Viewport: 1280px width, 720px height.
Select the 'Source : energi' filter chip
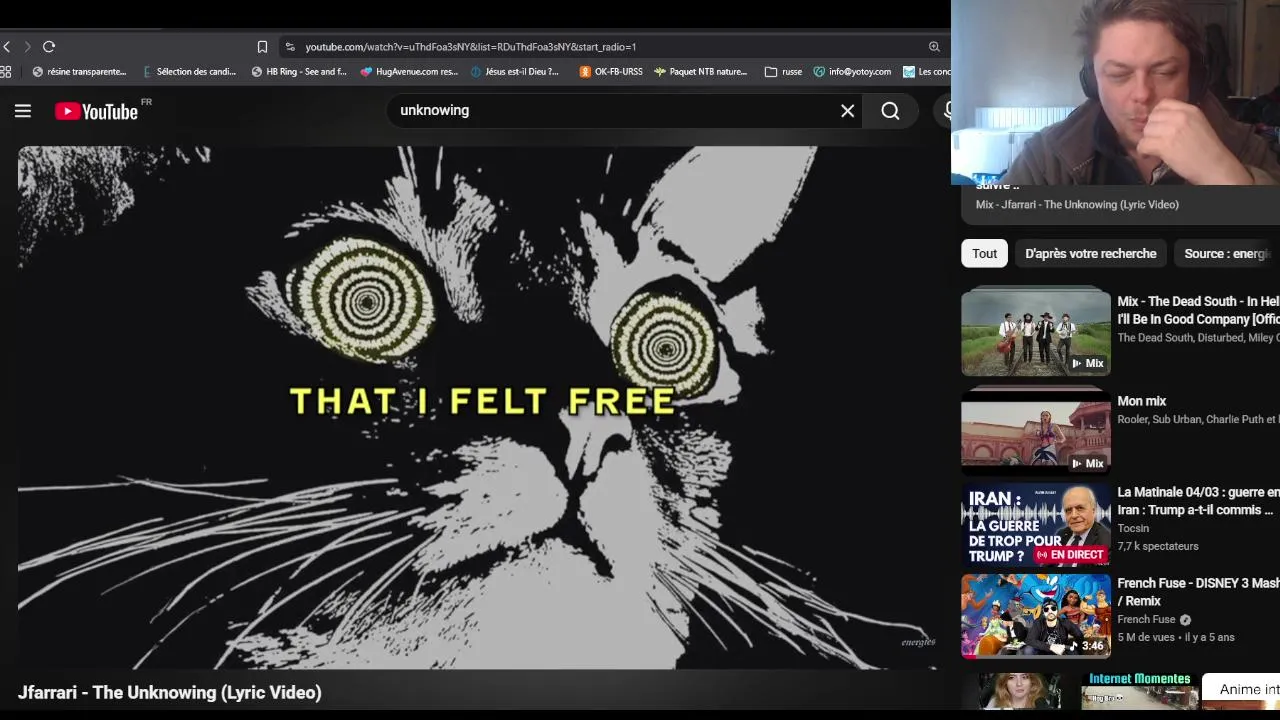pos(1227,253)
